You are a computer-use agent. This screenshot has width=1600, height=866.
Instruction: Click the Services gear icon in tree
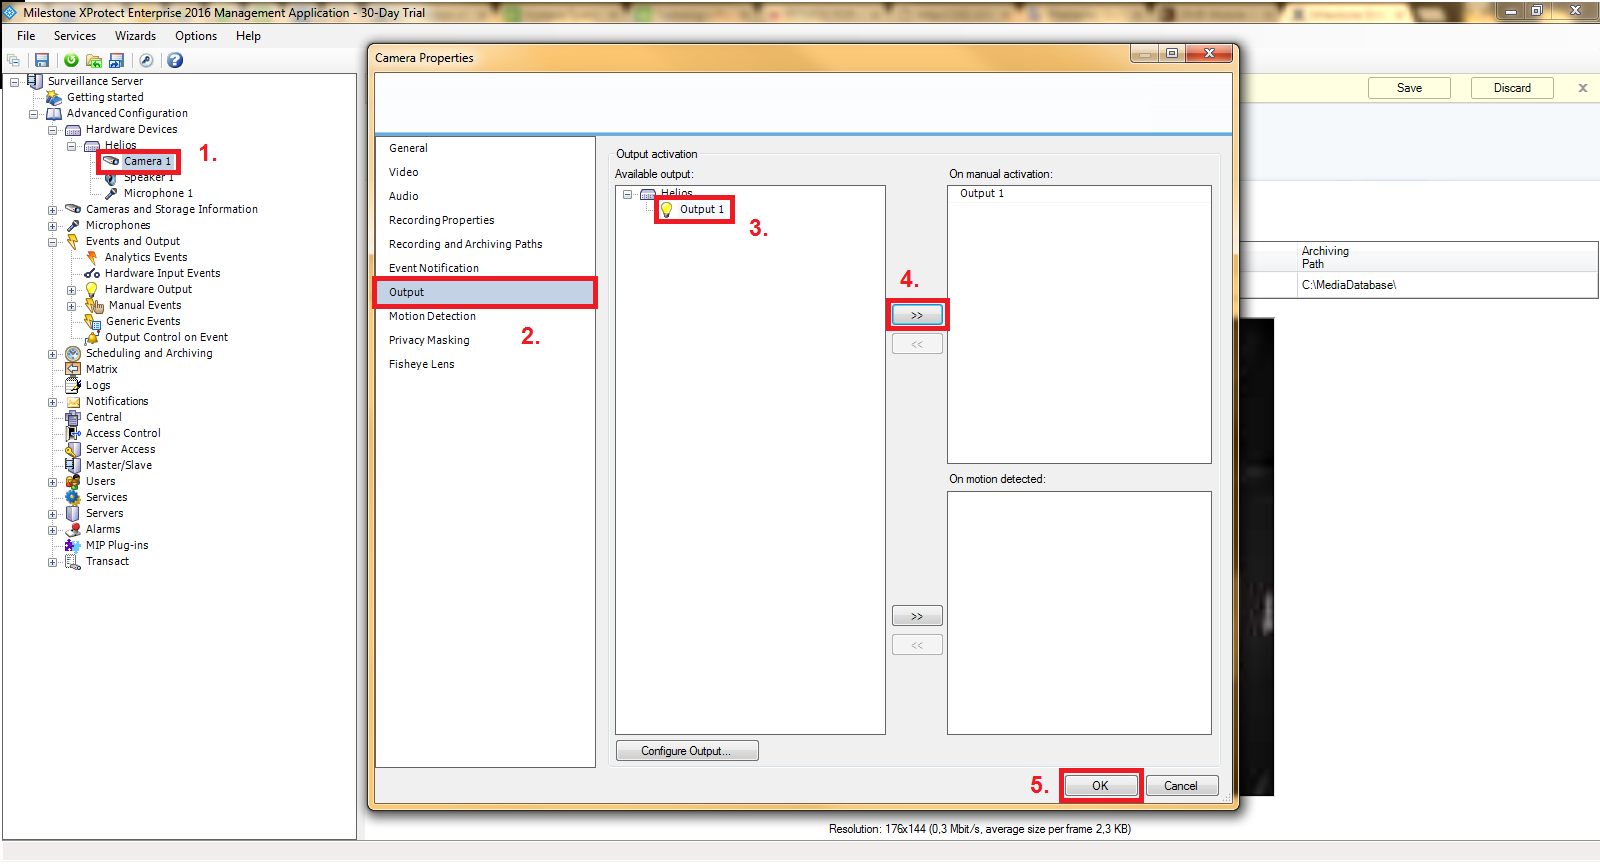pyautogui.click(x=73, y=497)
